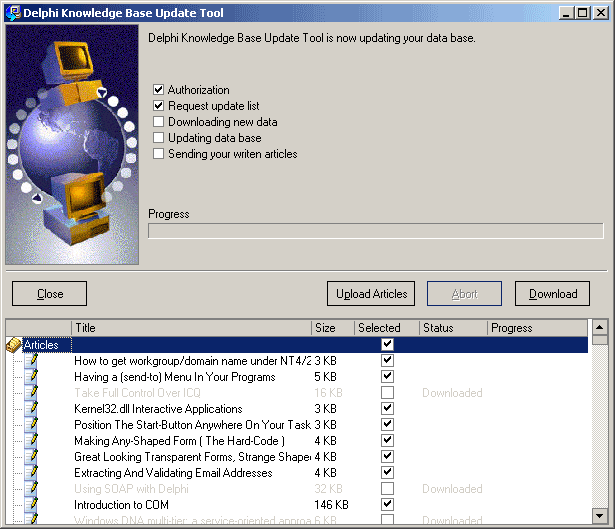Viewport: 615px width, 529px height.
Task: Click the article icon beside 'Great Looking Transparent Forms'
Action: pos(31,456)
